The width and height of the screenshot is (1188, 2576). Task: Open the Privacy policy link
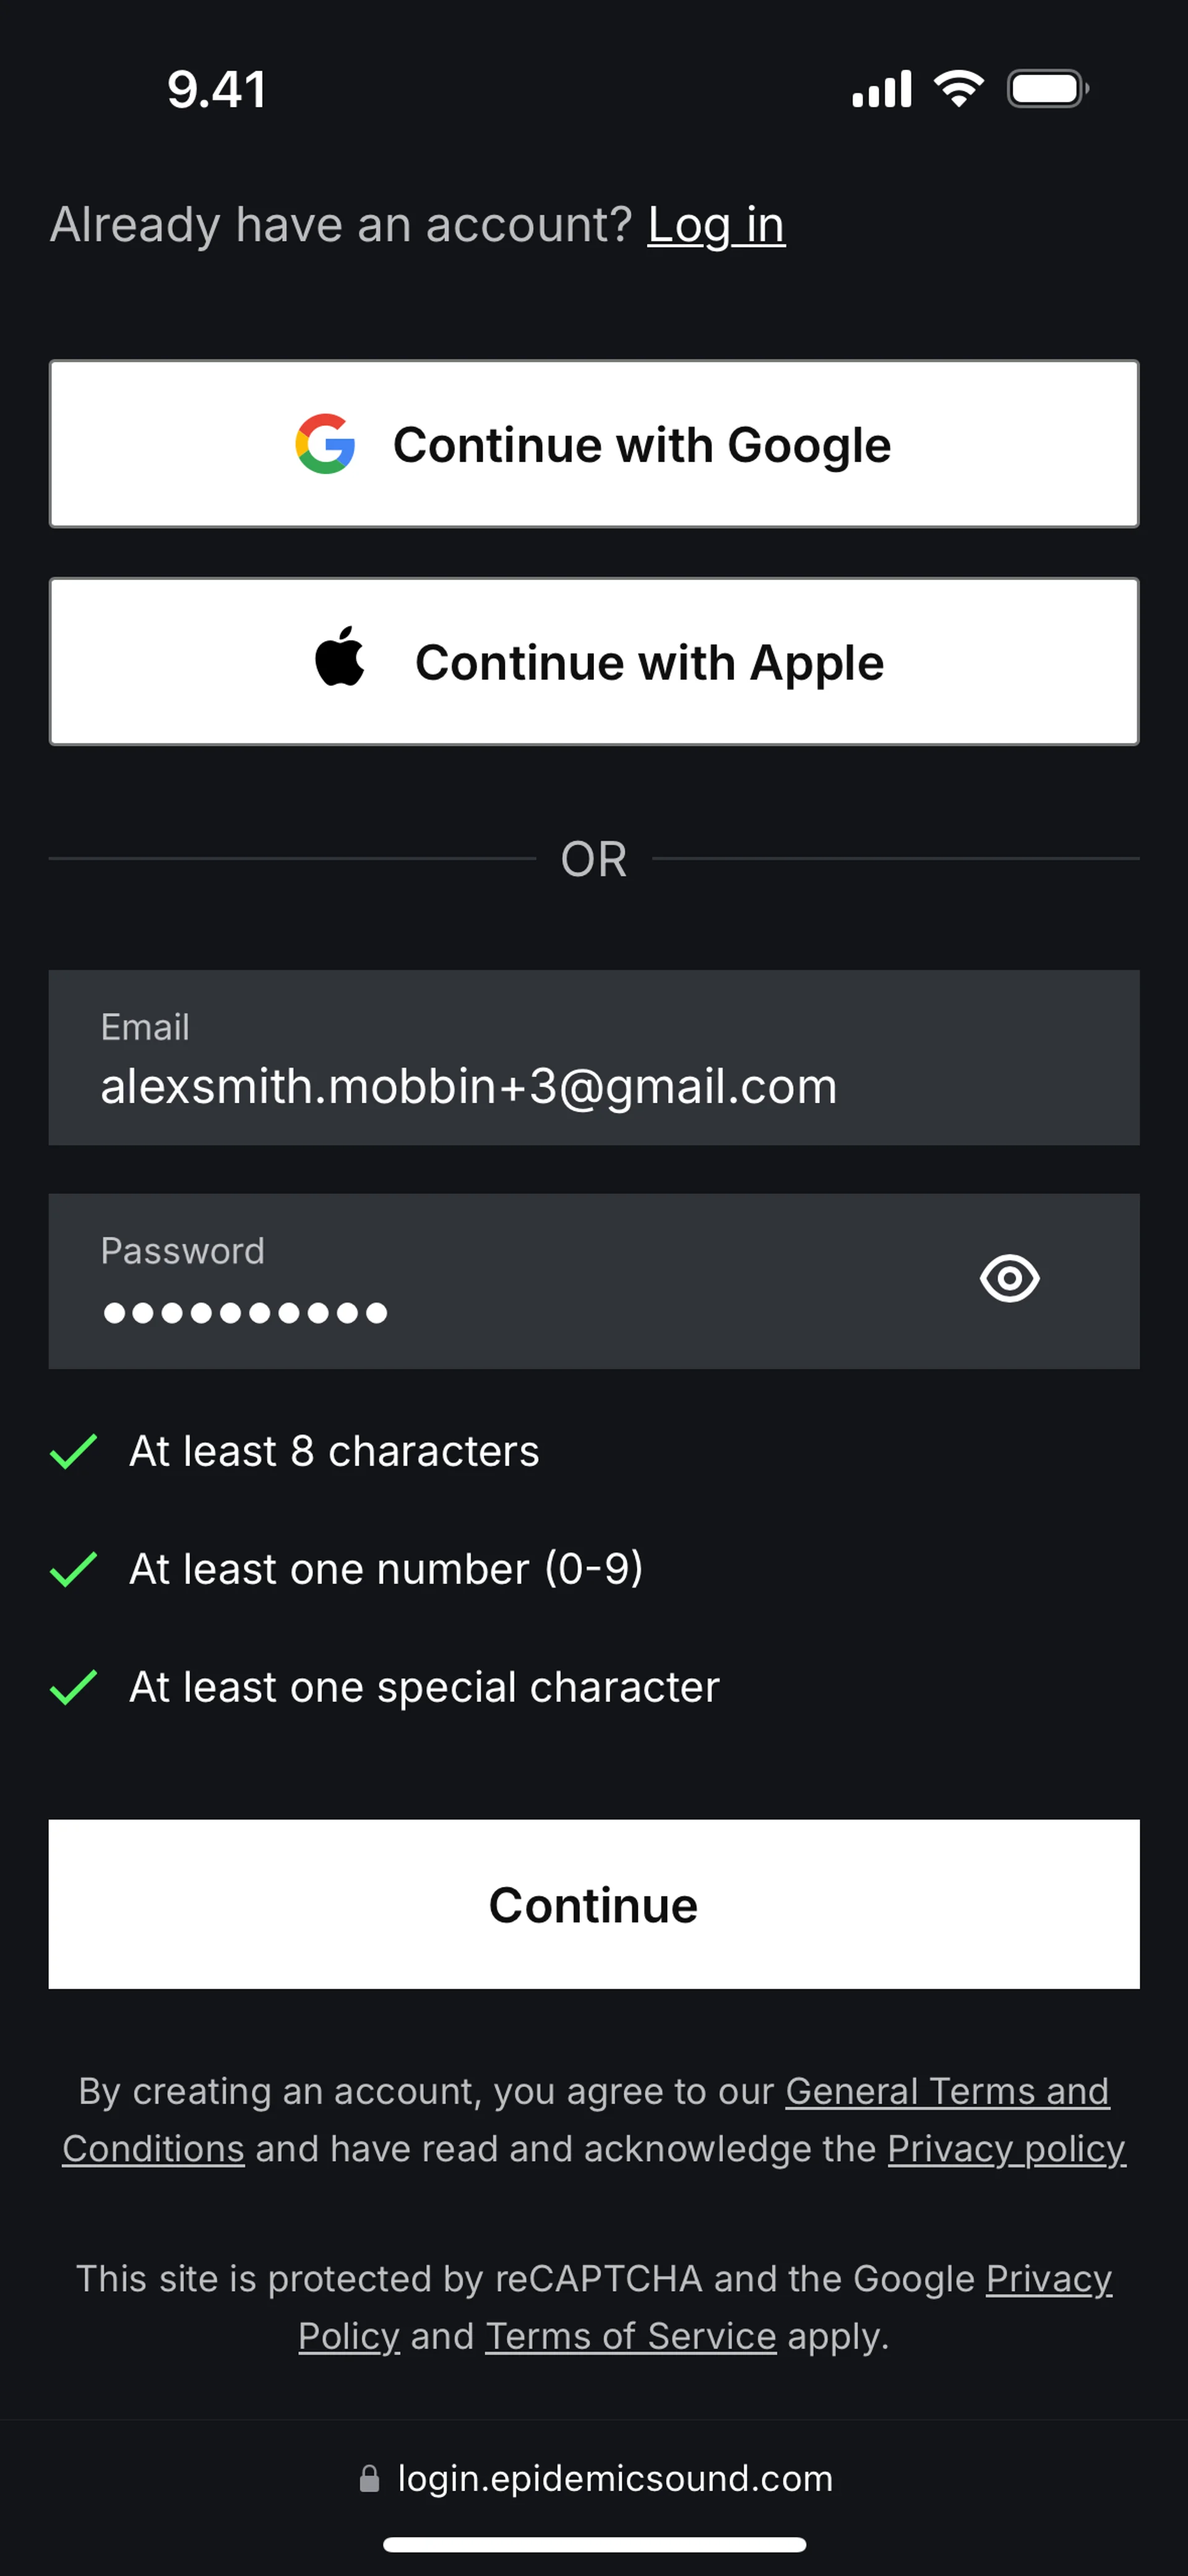click(1006, 2148)
